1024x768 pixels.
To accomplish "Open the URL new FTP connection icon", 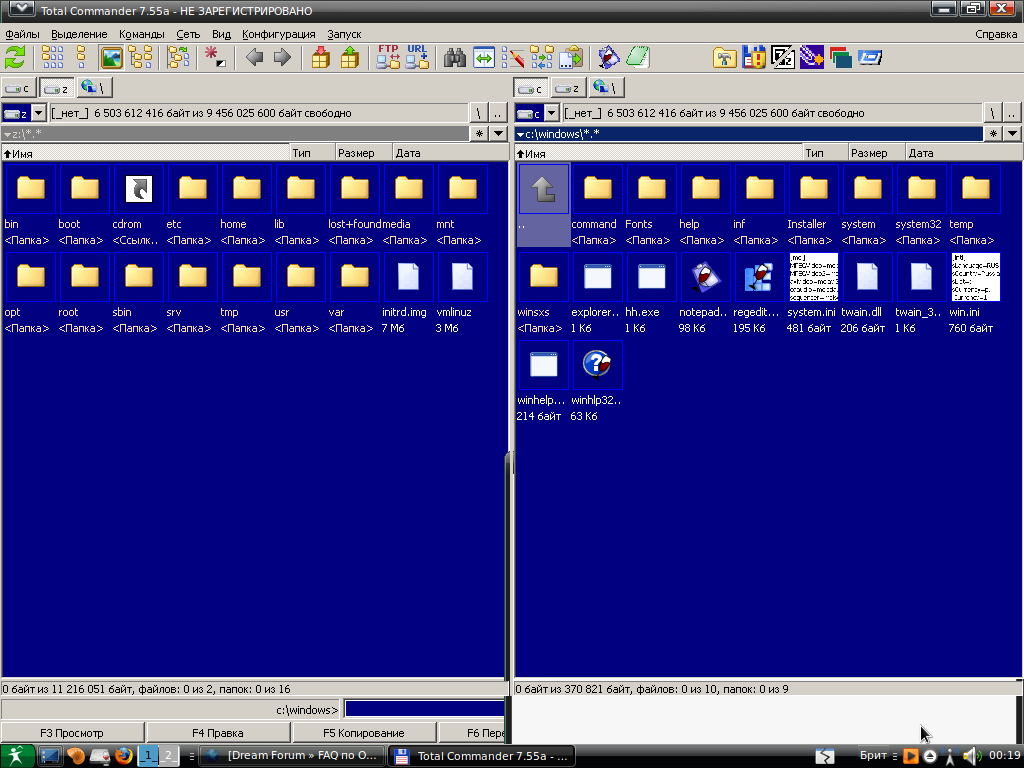I will pyautogui.click(x=417, y=57).
